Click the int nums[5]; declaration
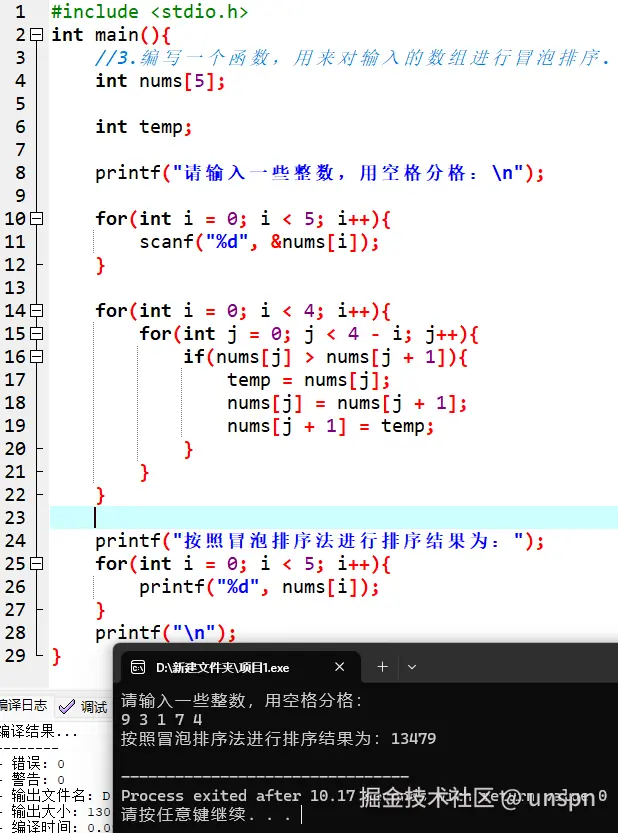This screenshot has height=833, width=618. click(160, 81)
